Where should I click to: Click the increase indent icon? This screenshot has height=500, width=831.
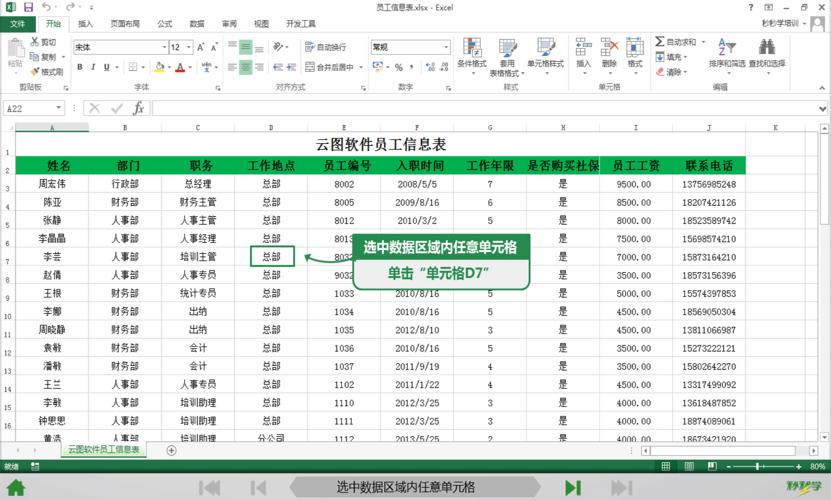[291, 67]
